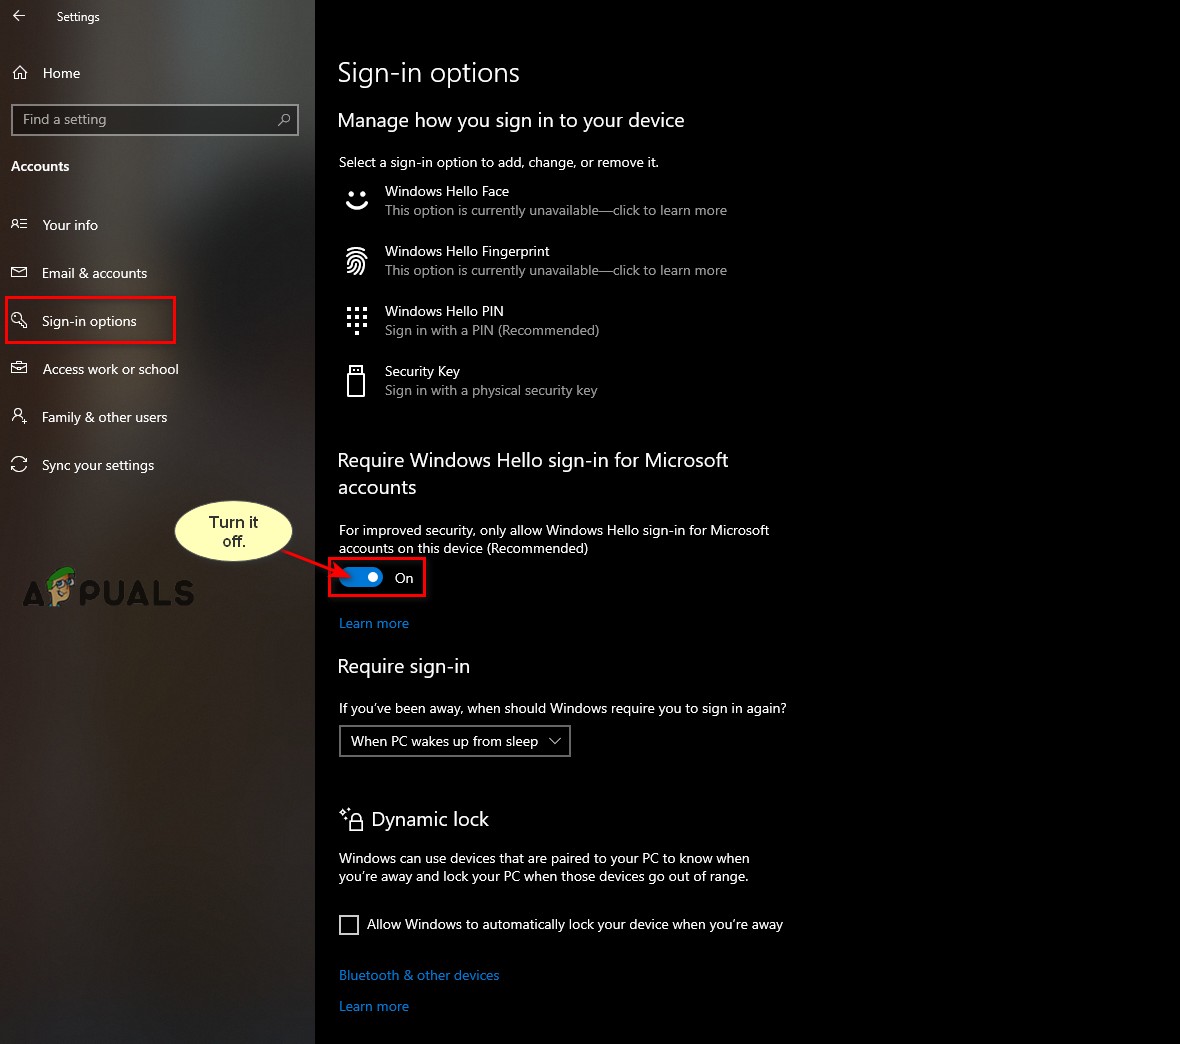
Task: Open Access work or school
Action: [x=111, y=369]
